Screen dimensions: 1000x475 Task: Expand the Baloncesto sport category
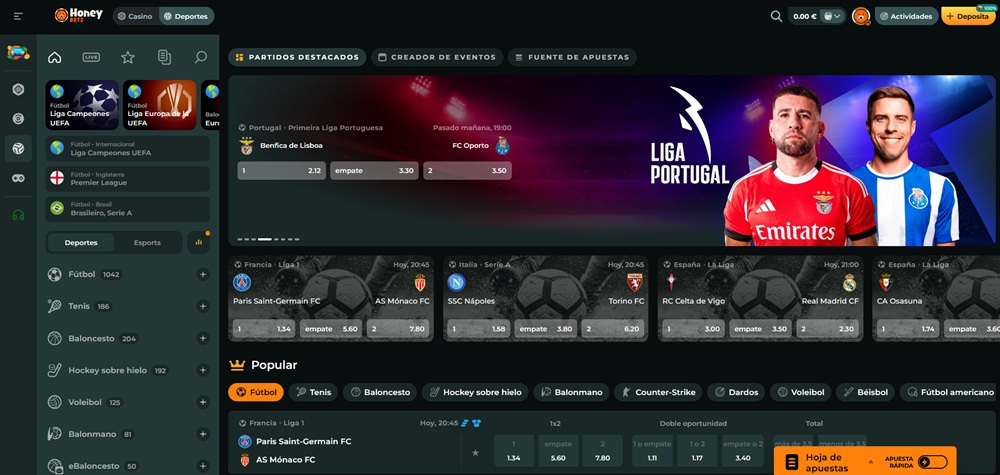203,338
